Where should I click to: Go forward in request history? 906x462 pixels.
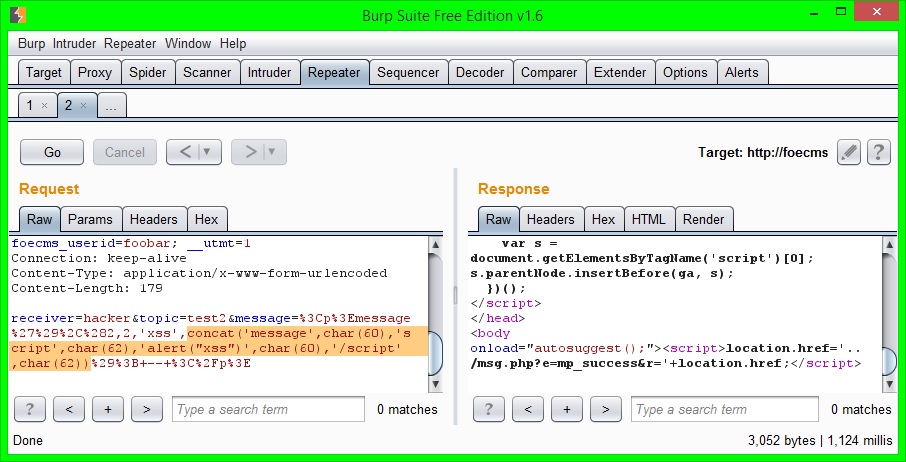tap(250, 152)
